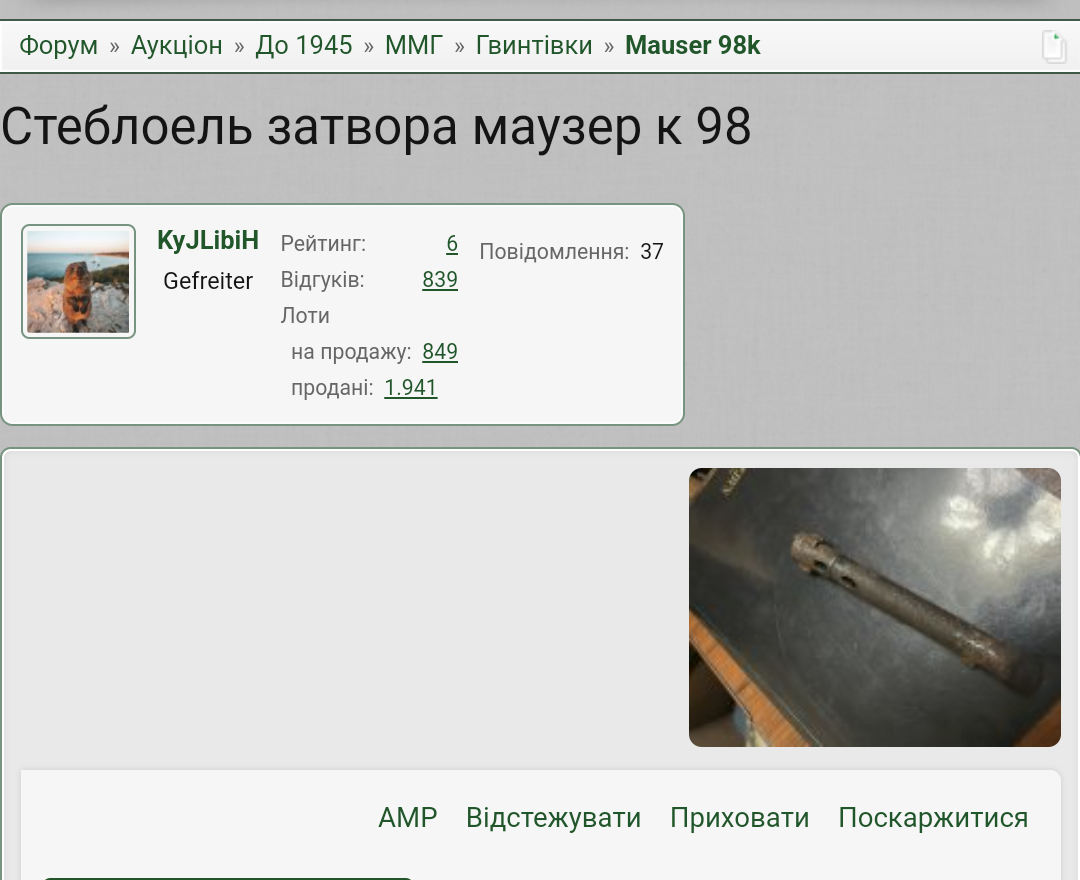Viewport: 1080px width, 880px height.
Task: Select the Gefreiter rank text
Action: (208, 281)
